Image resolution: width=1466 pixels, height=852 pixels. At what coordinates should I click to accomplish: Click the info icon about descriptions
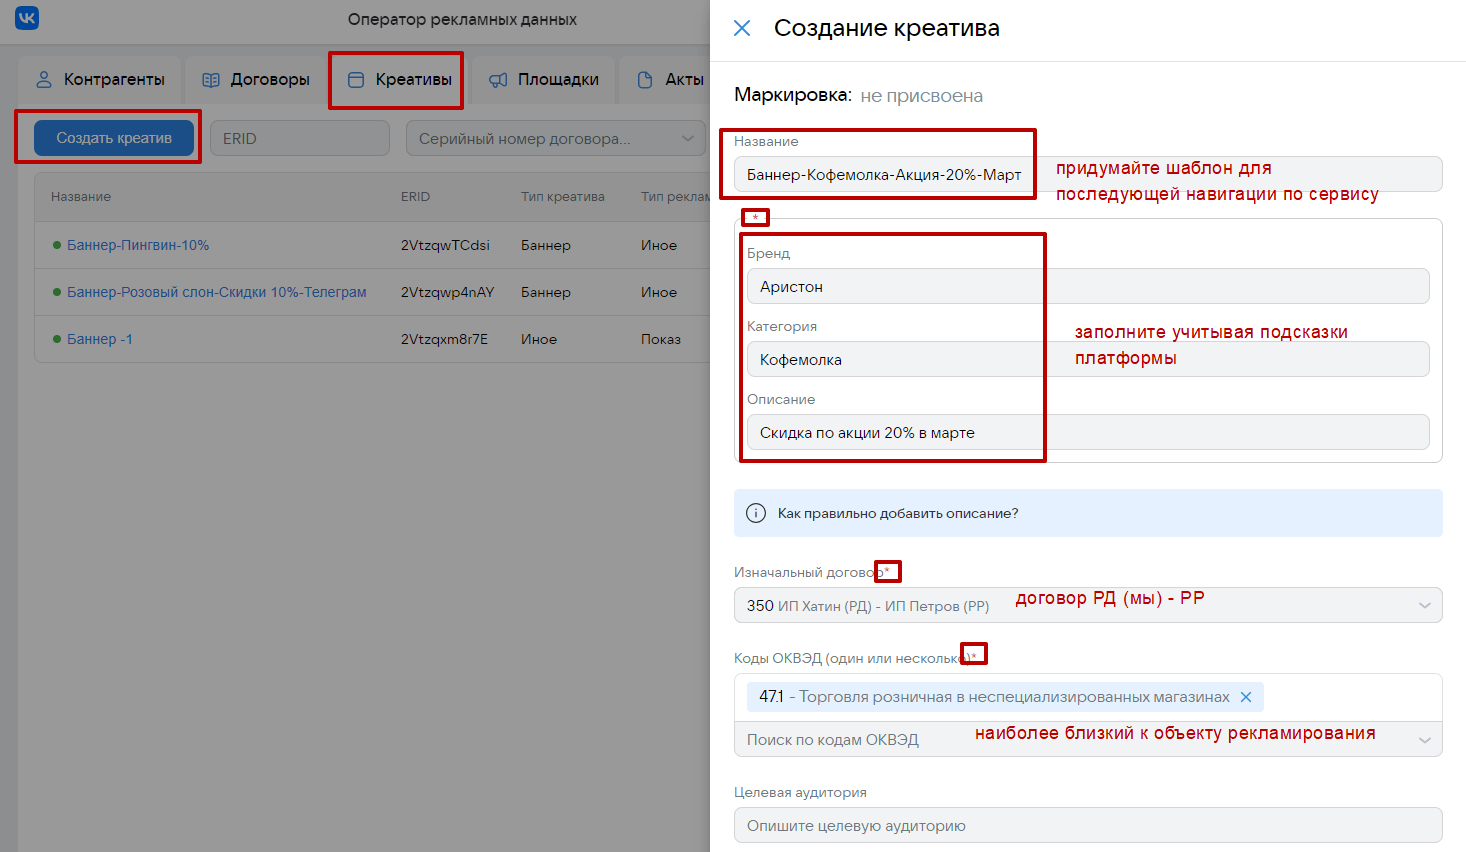(x=756, y=513)
